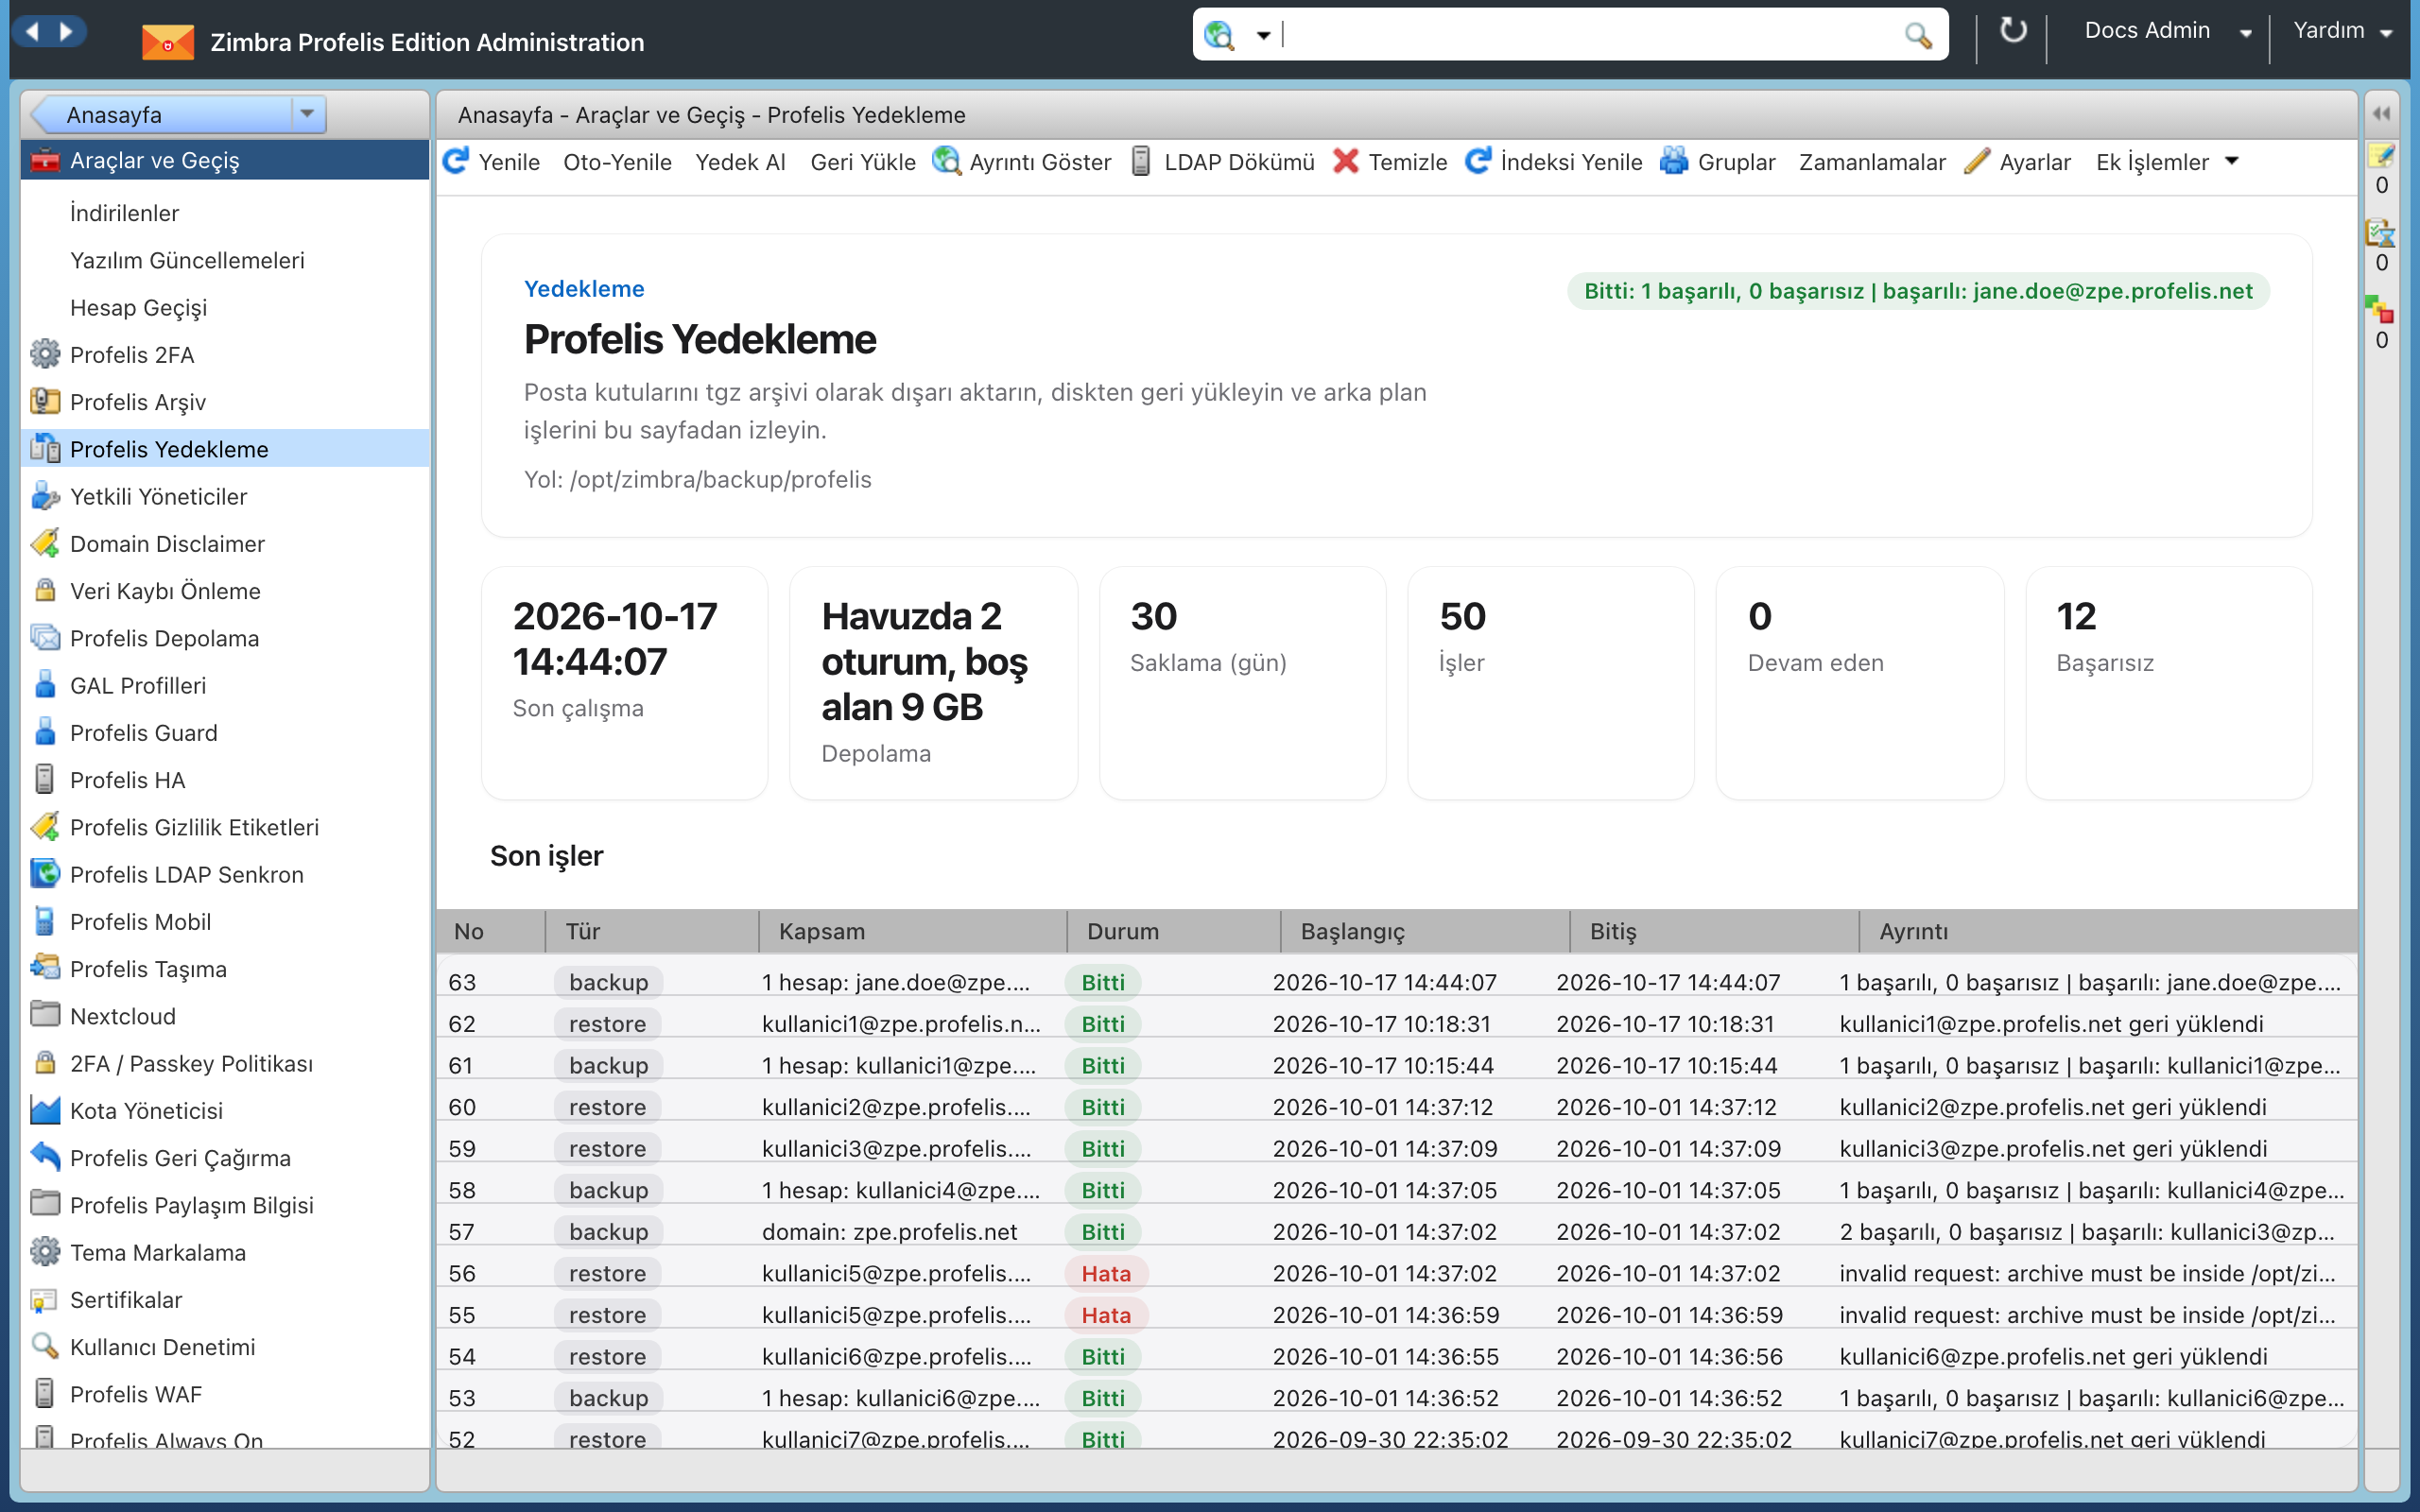
Task: Open Docs Admin account menu
Action: (2166, 31)
